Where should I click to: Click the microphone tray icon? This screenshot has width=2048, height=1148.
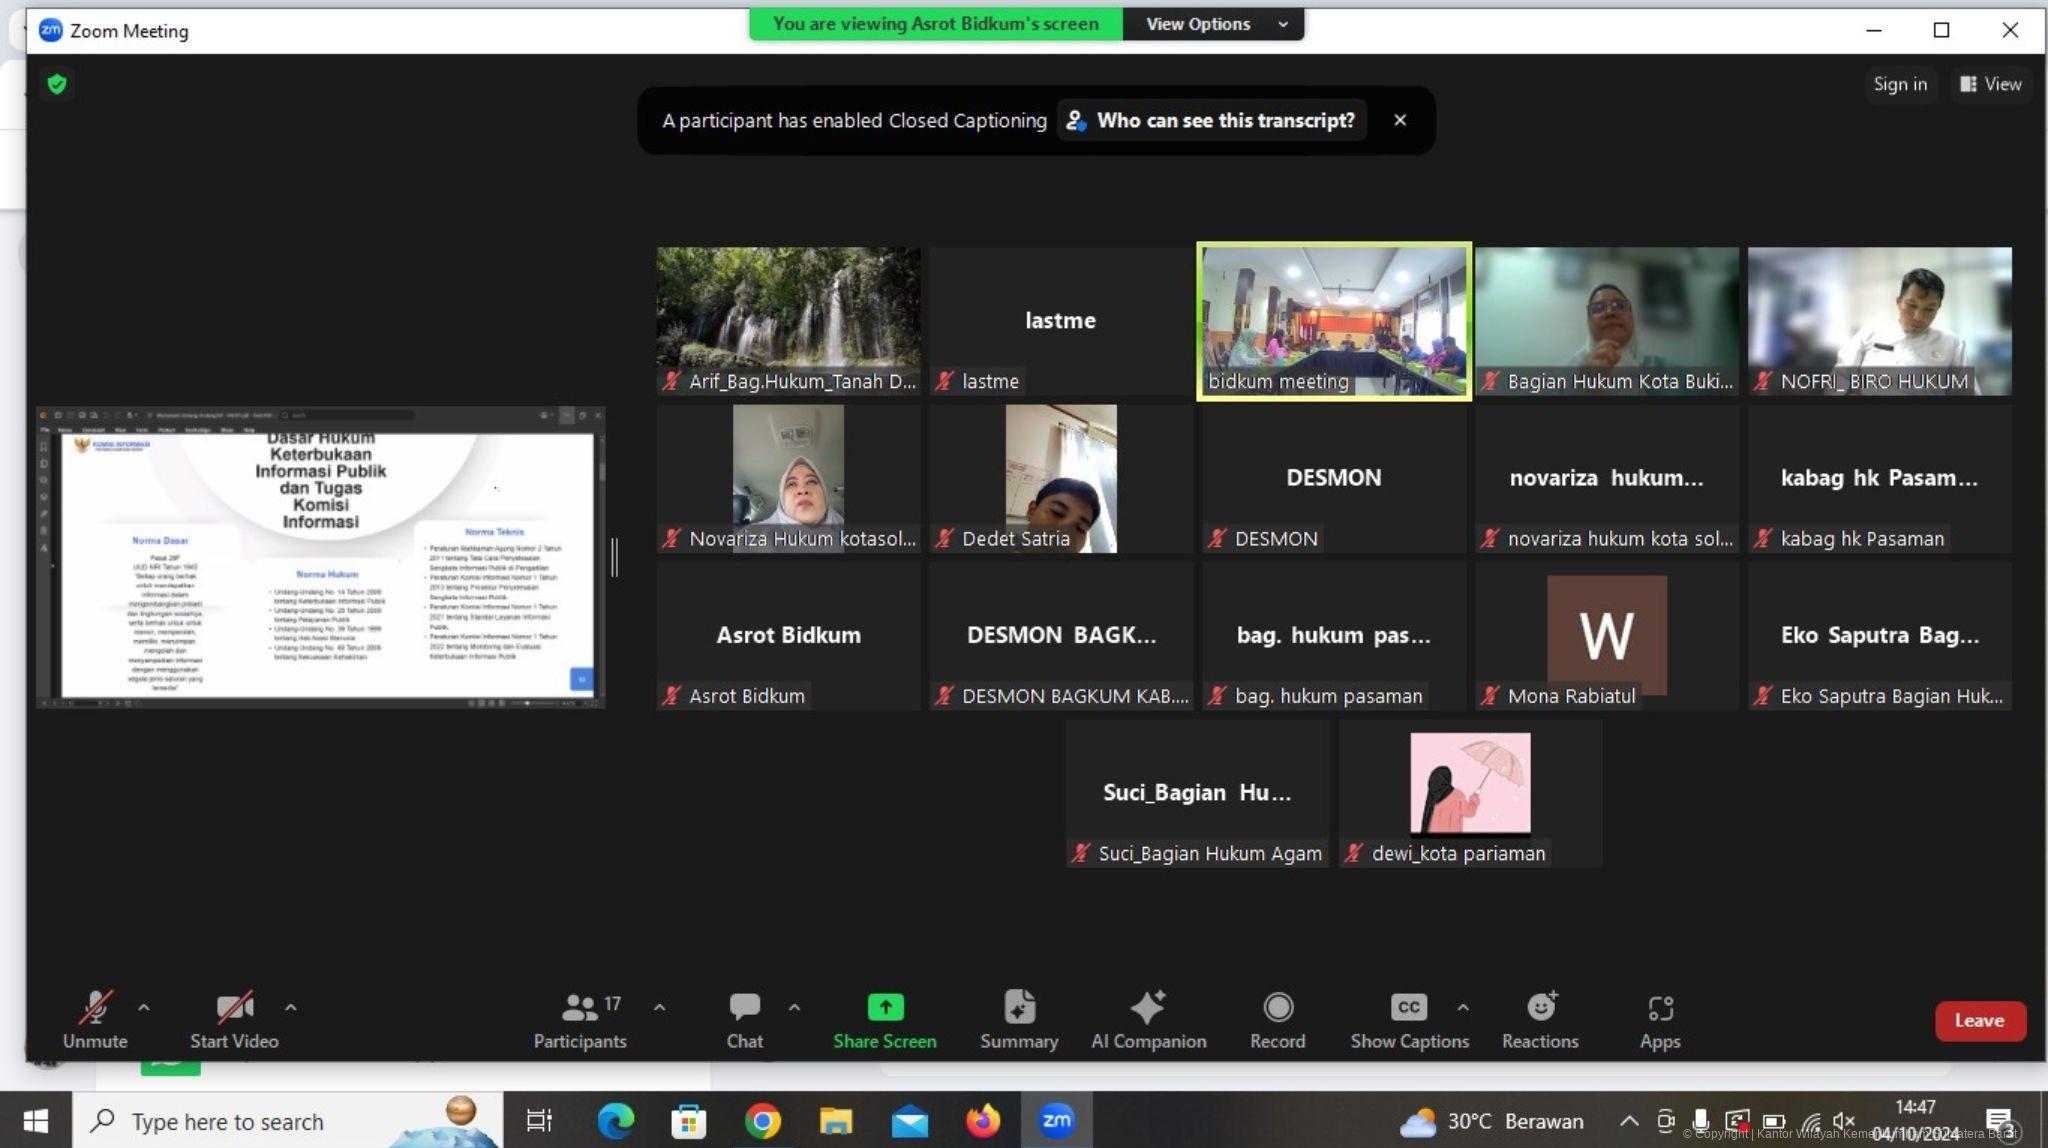click(1700, 1121)
